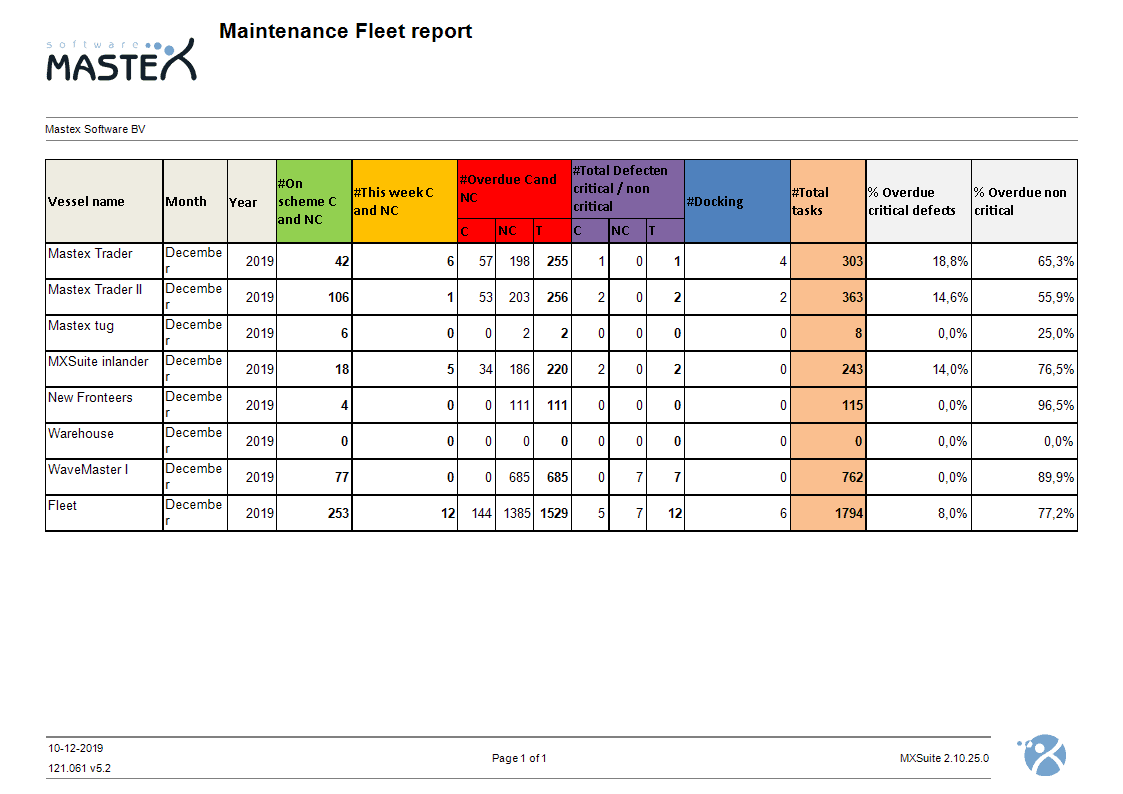Screen dimensions: 1123x794
Task: Click the MXSuite logo in the footer
Action: 1041,754
